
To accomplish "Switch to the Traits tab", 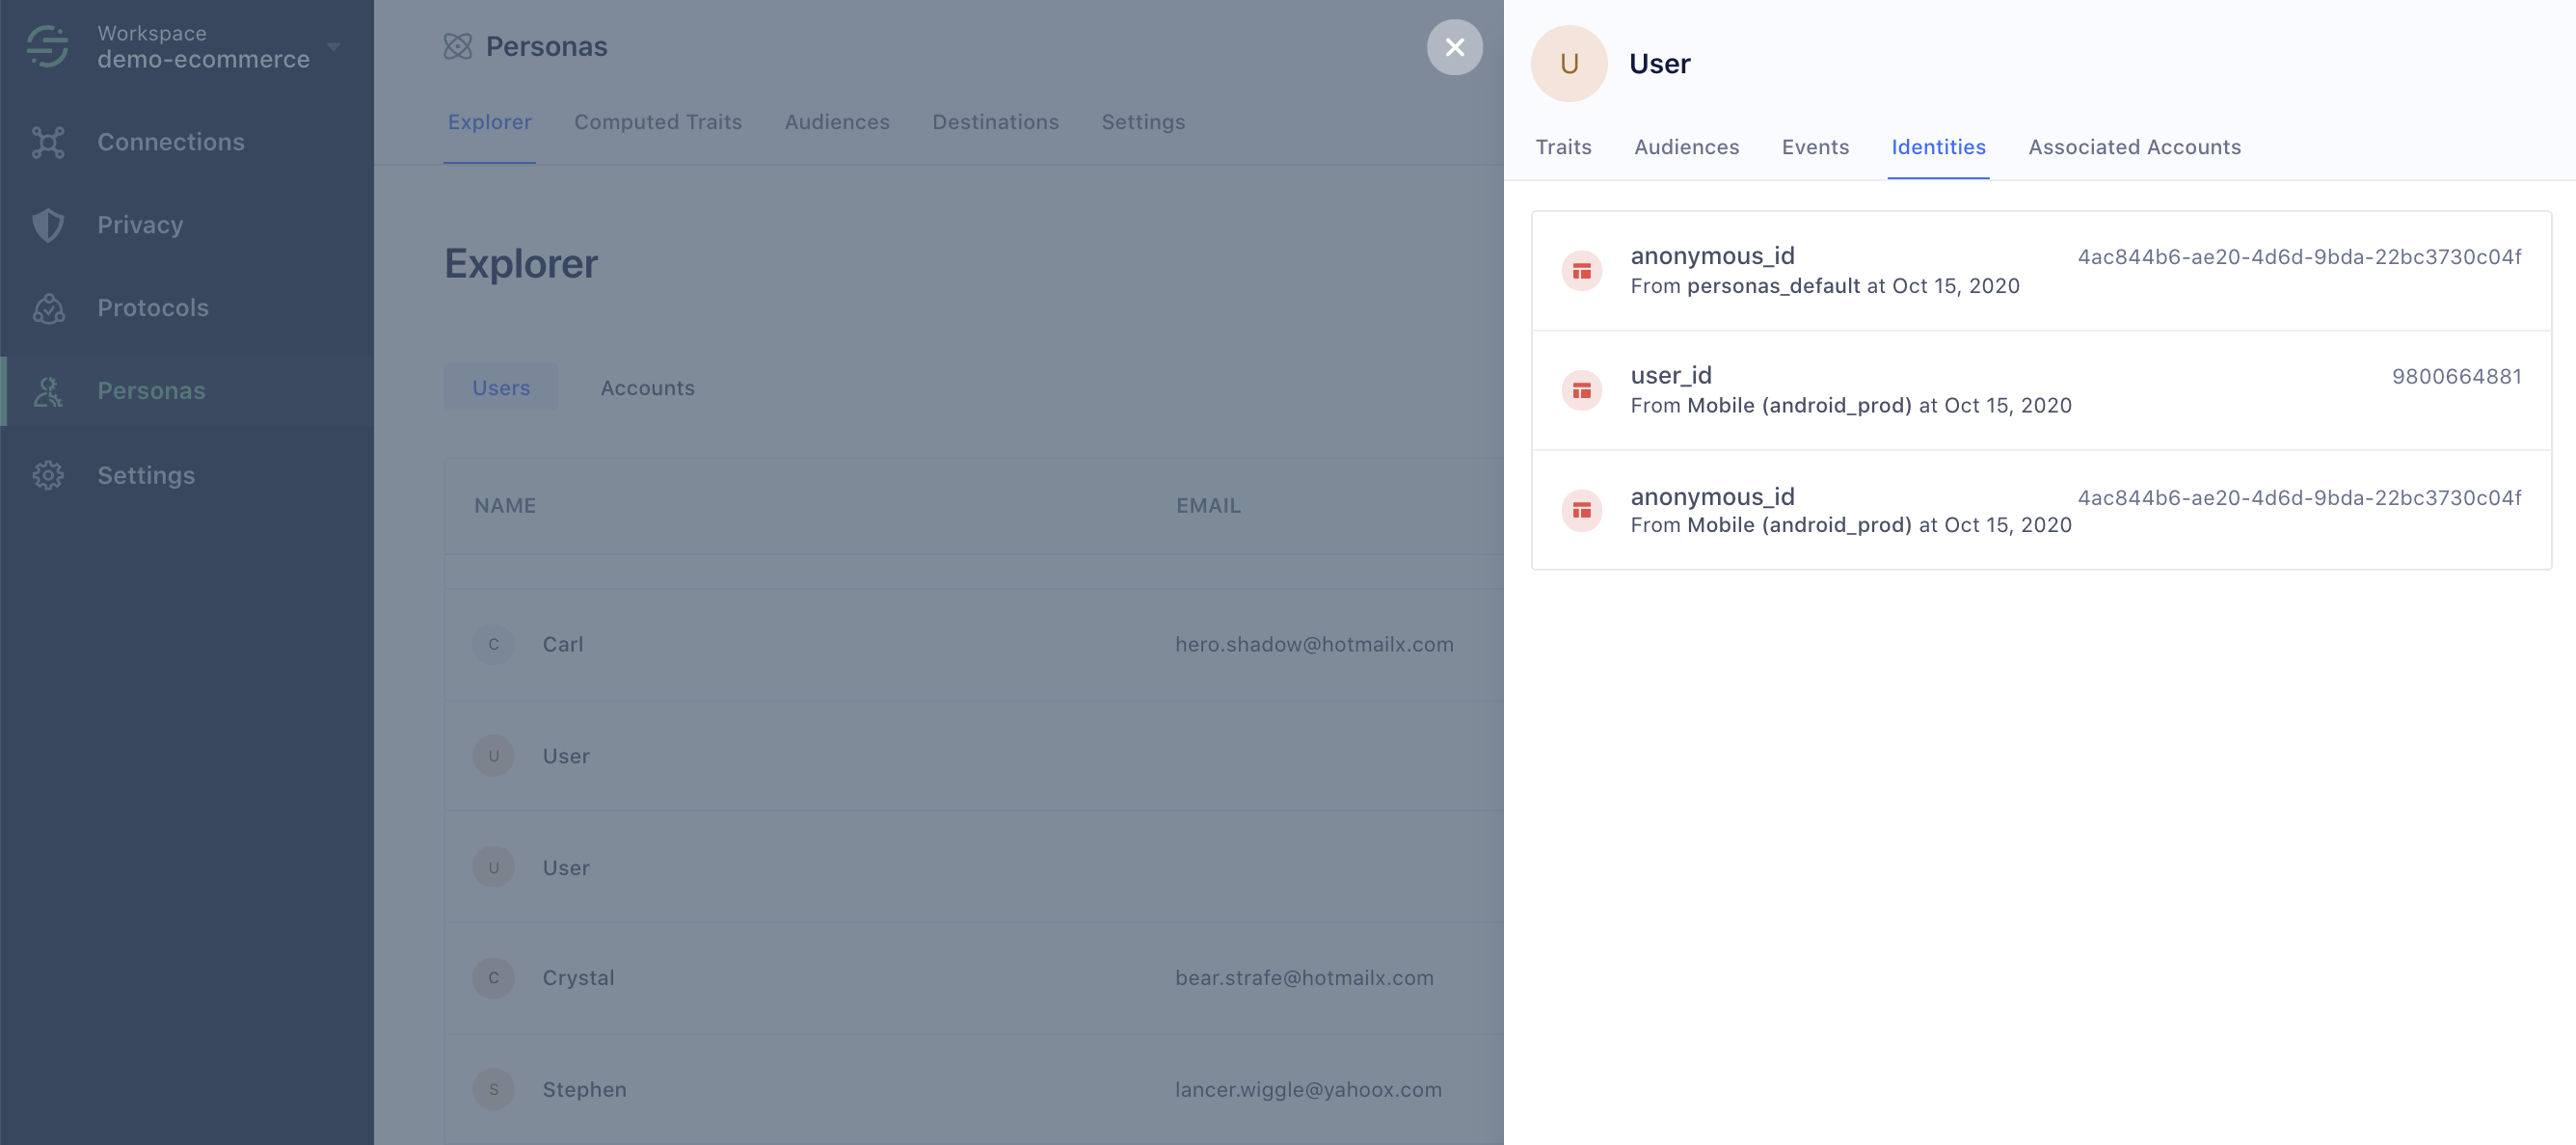I will point(1563,147).
